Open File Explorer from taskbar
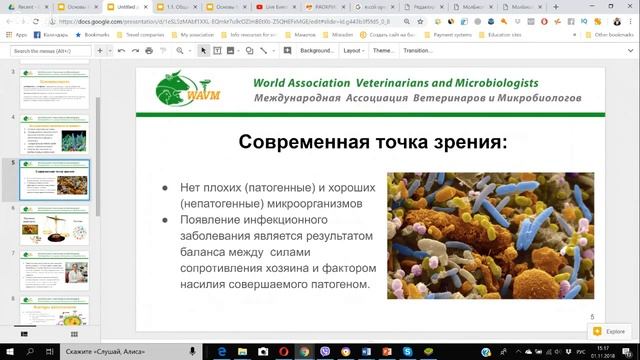 point(242,351)
